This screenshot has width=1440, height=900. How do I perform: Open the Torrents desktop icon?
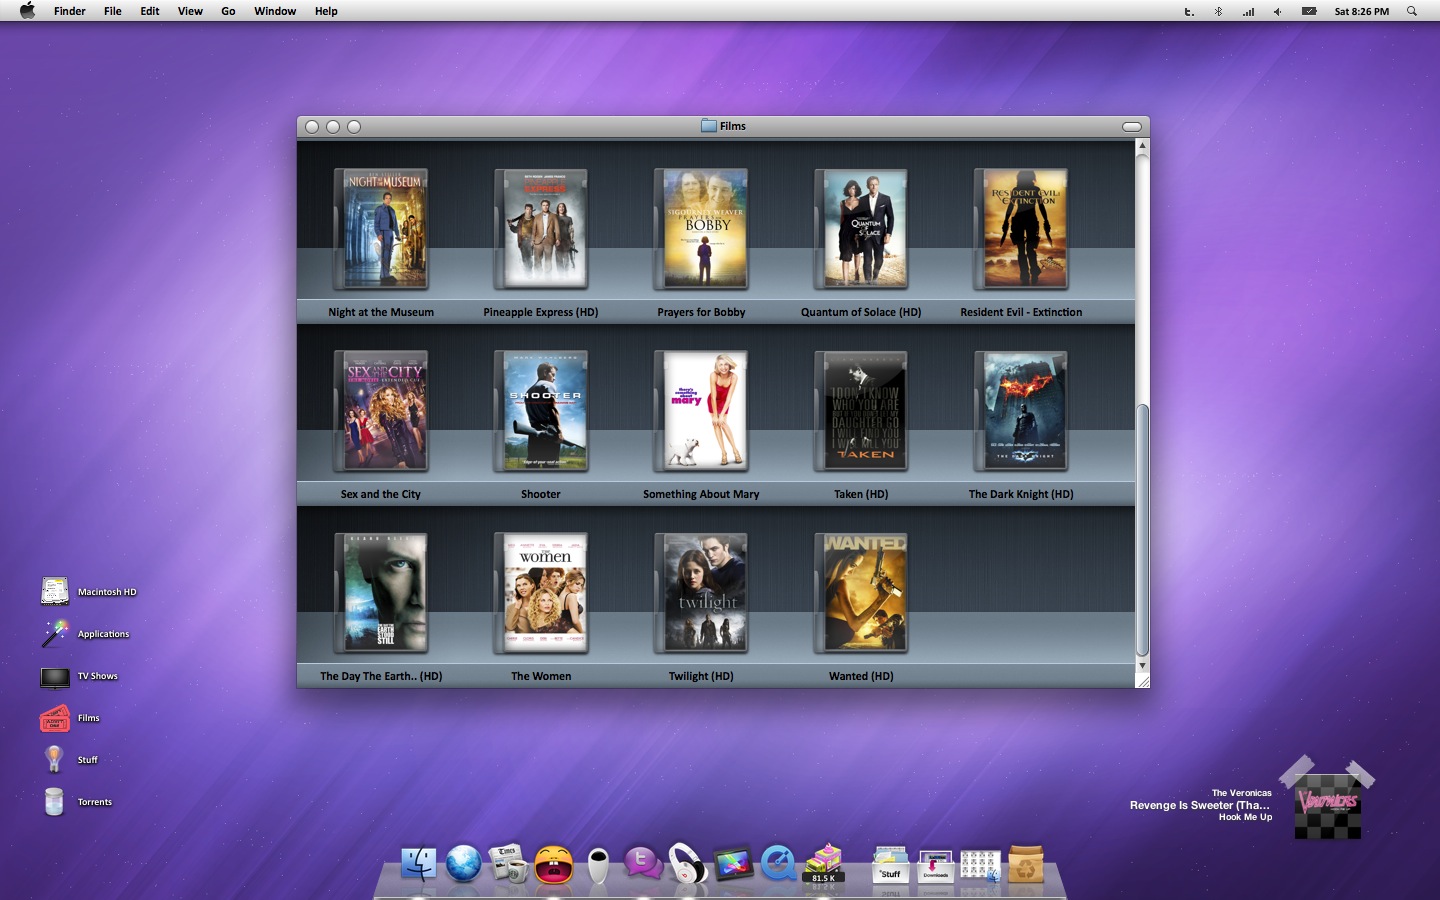pos(55,801)
